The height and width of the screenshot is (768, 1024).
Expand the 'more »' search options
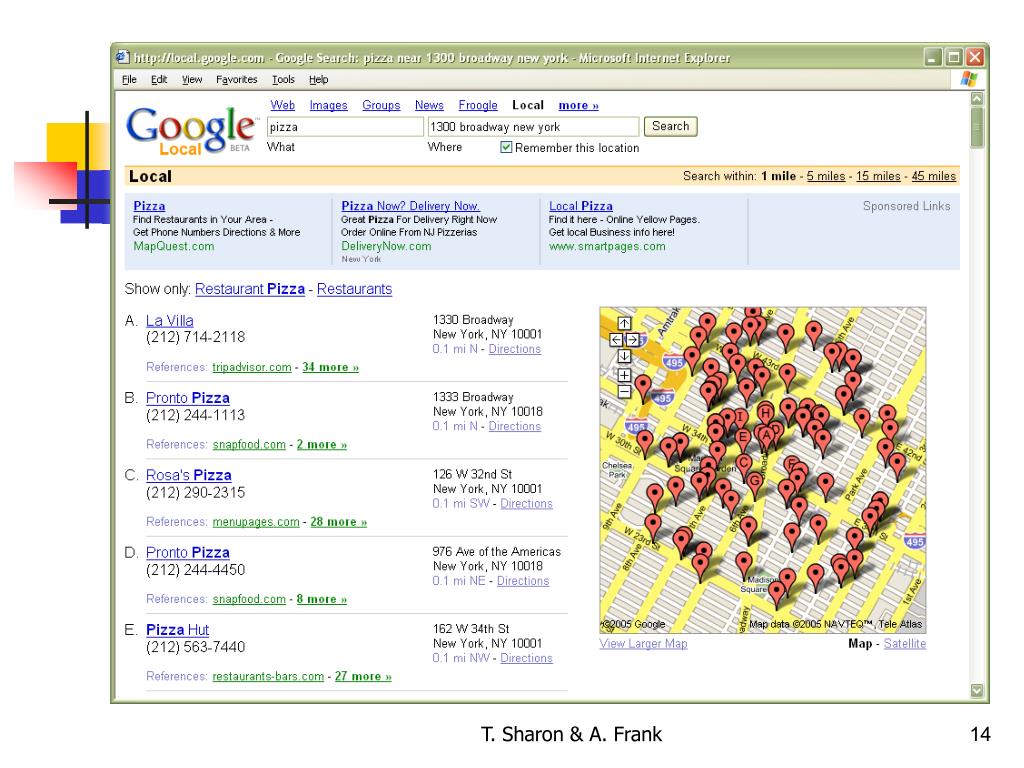coord(579,105)
